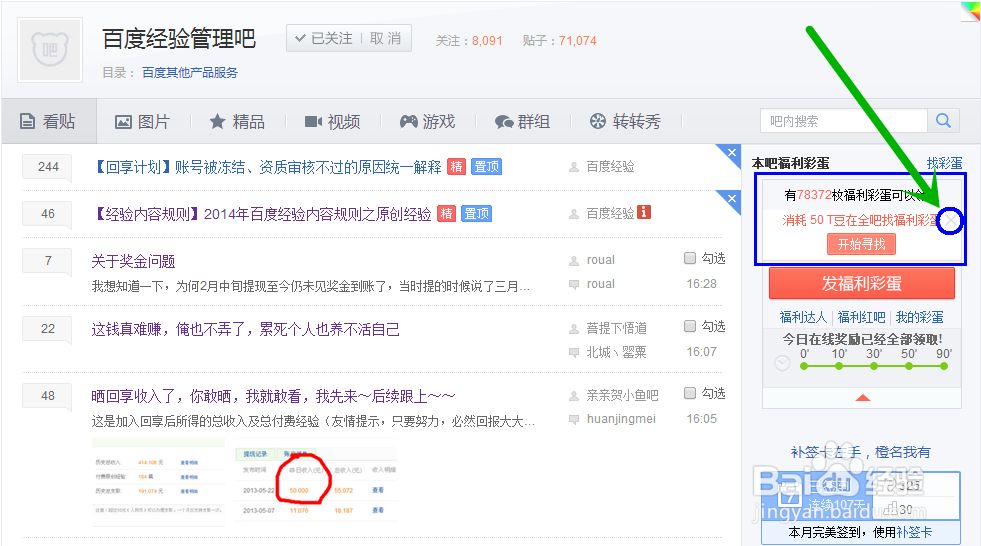Open the 看贴 tab
This screenshot has width=981, height=546.
(48, 121)
